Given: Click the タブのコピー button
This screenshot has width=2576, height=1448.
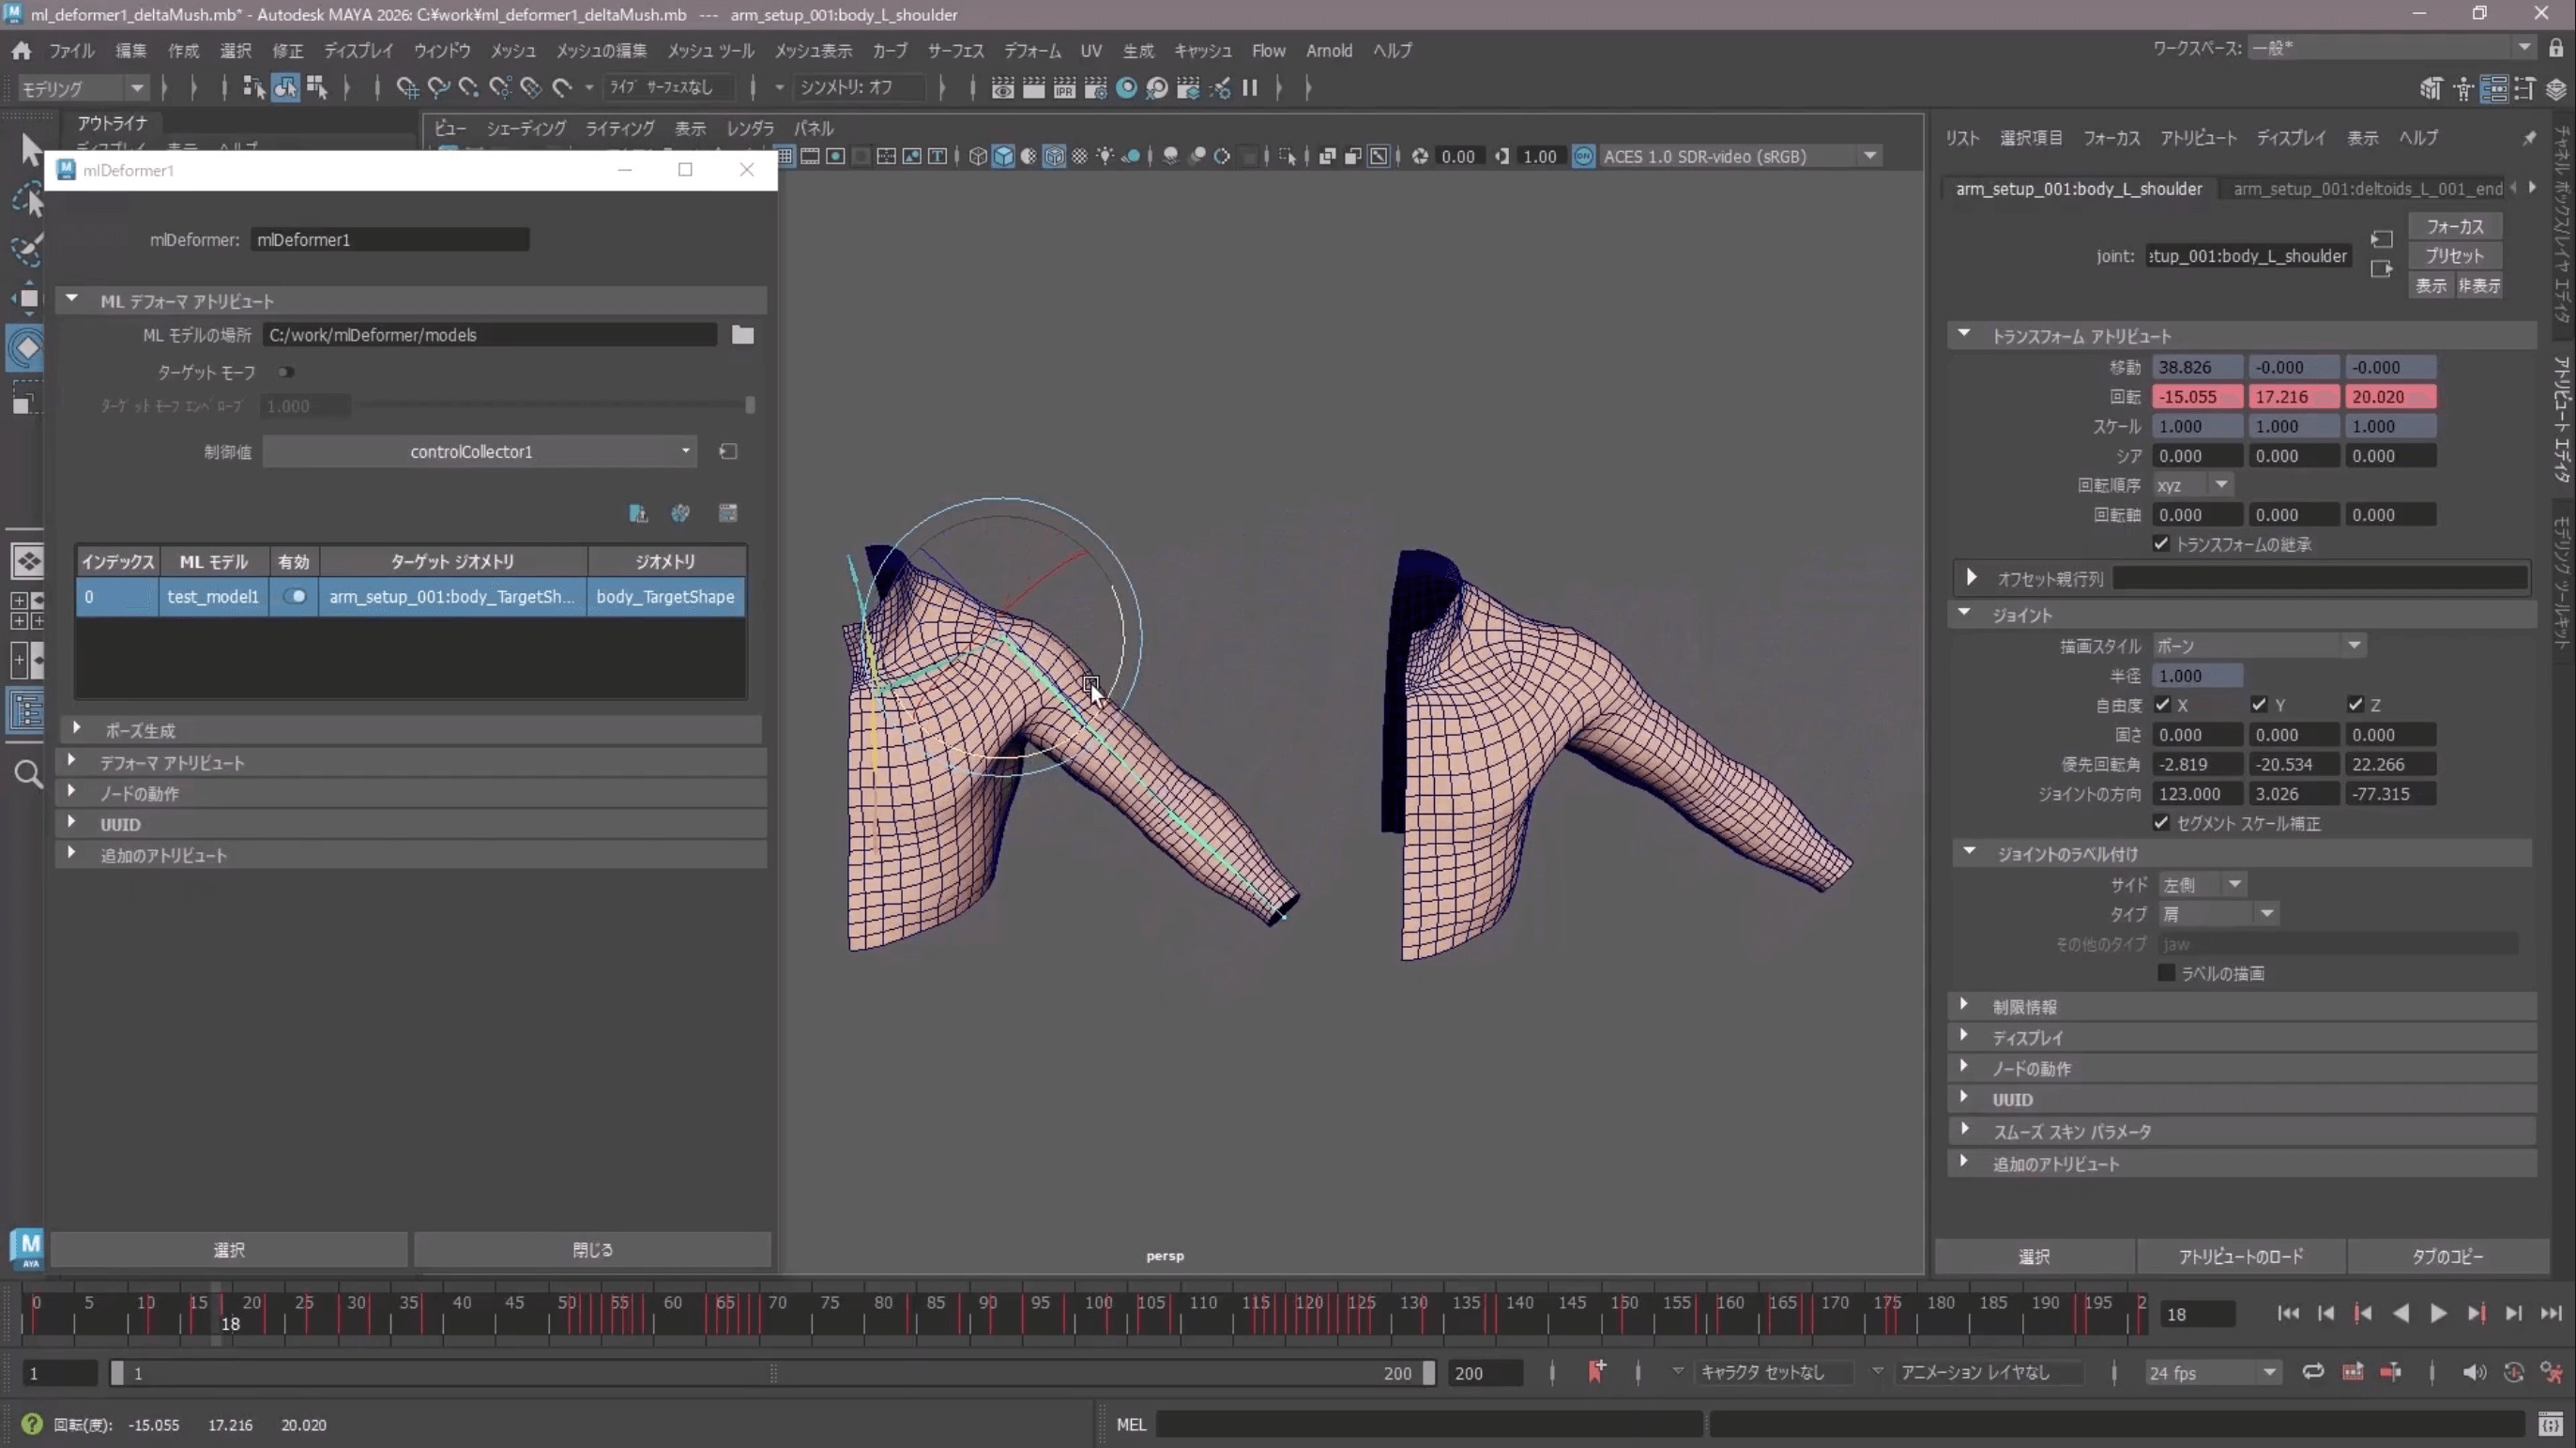Looking at the screenshot, I should (x=2447, y=1256).
